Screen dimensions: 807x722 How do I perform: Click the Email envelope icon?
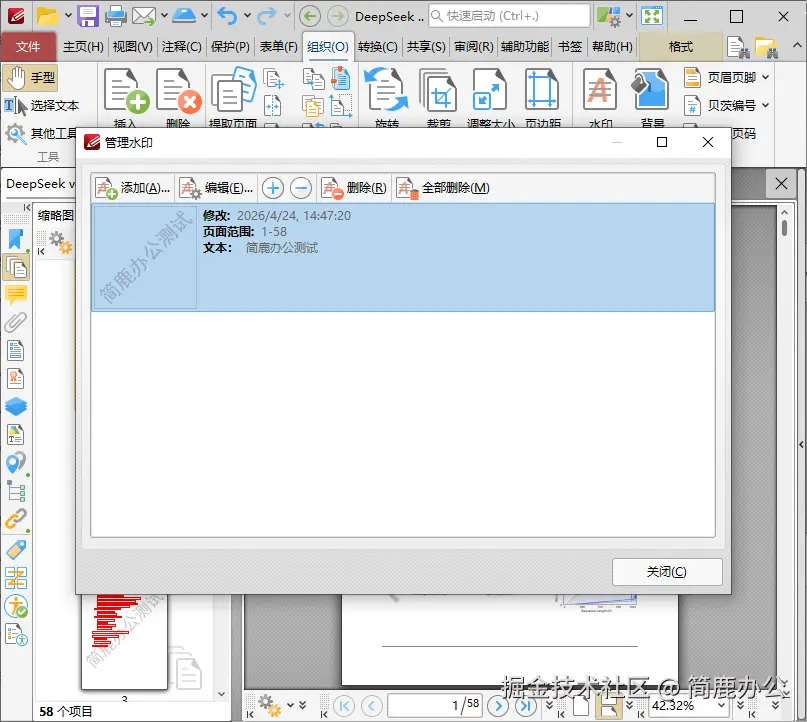tap(144, 16)
